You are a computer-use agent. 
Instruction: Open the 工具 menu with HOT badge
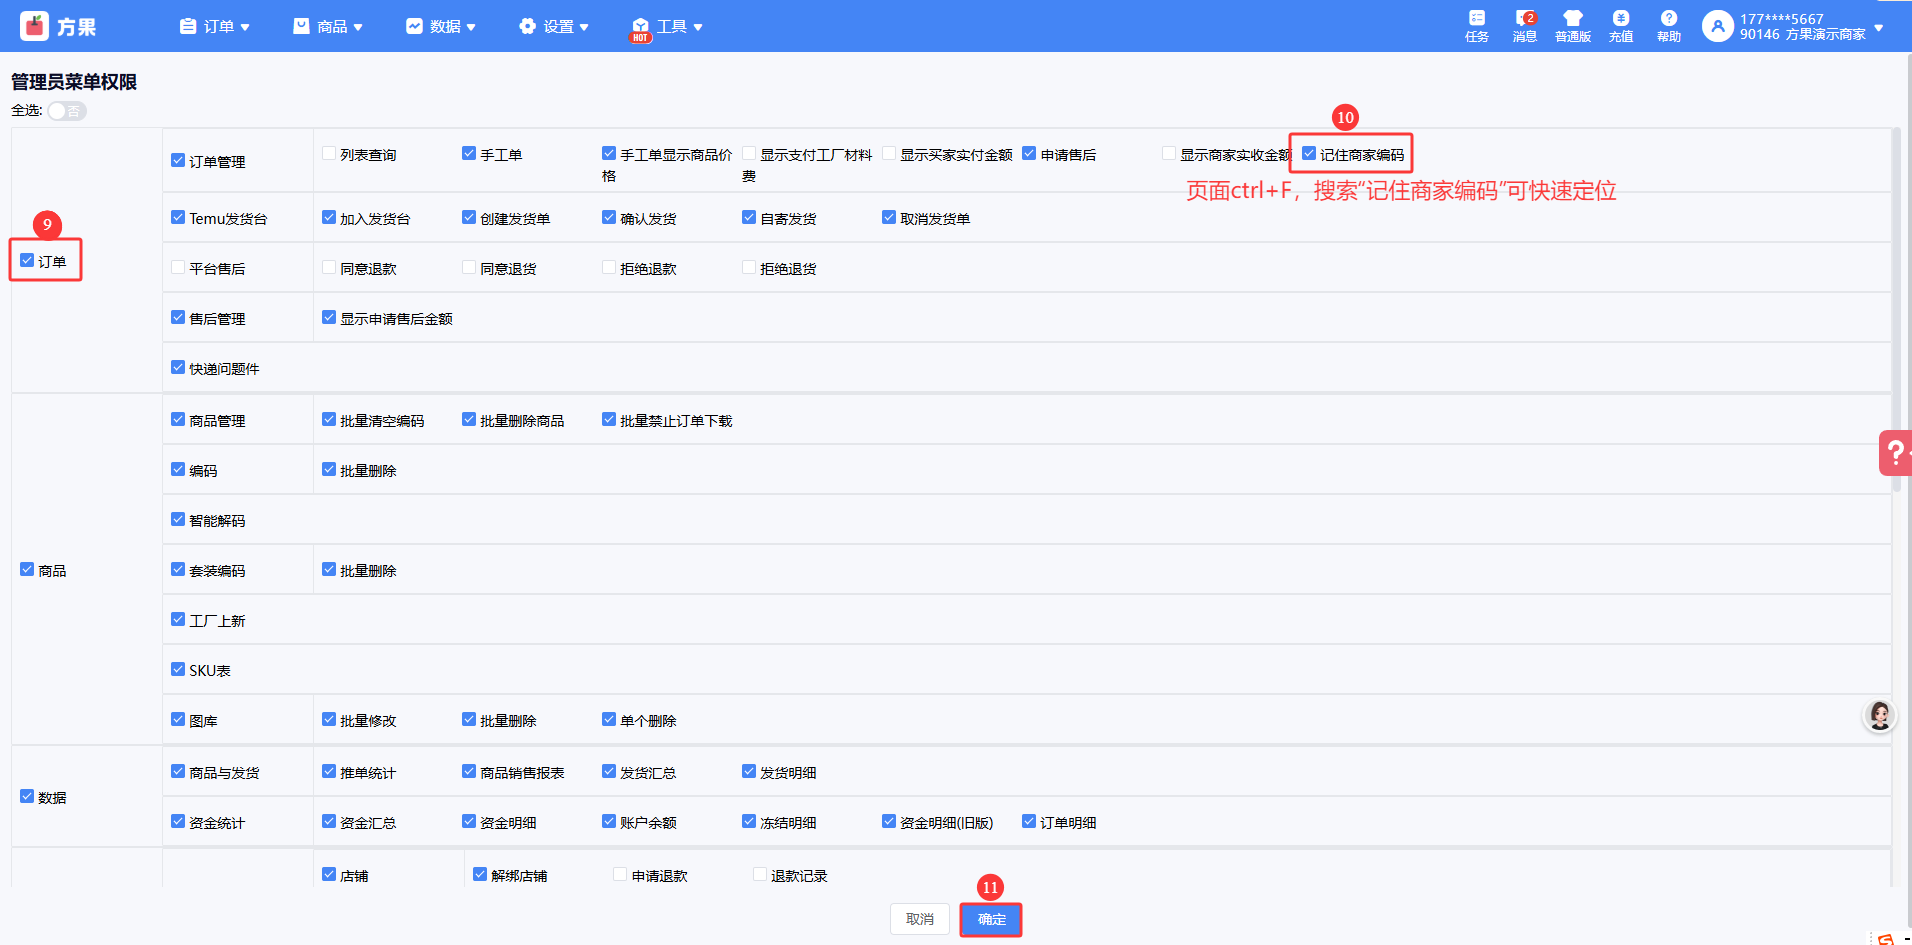(x=667, y=26)
